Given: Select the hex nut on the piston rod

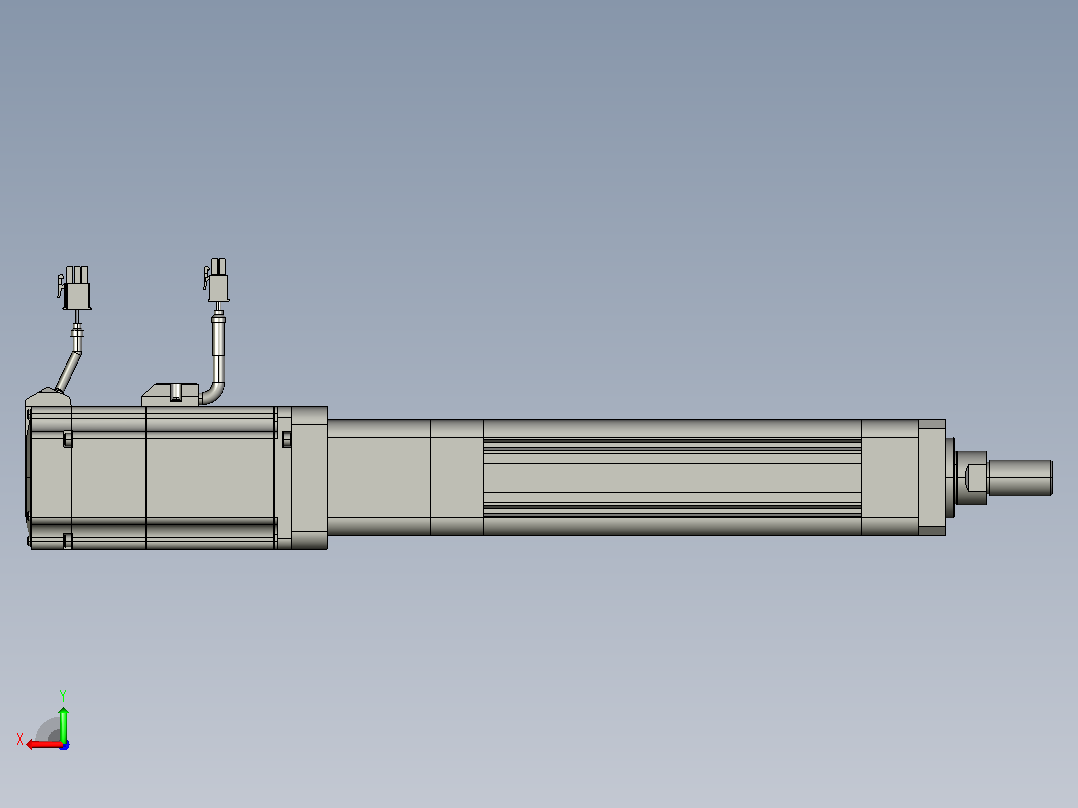Looking at the screenshot, I should pyautogui.click(x=971, y=477).
